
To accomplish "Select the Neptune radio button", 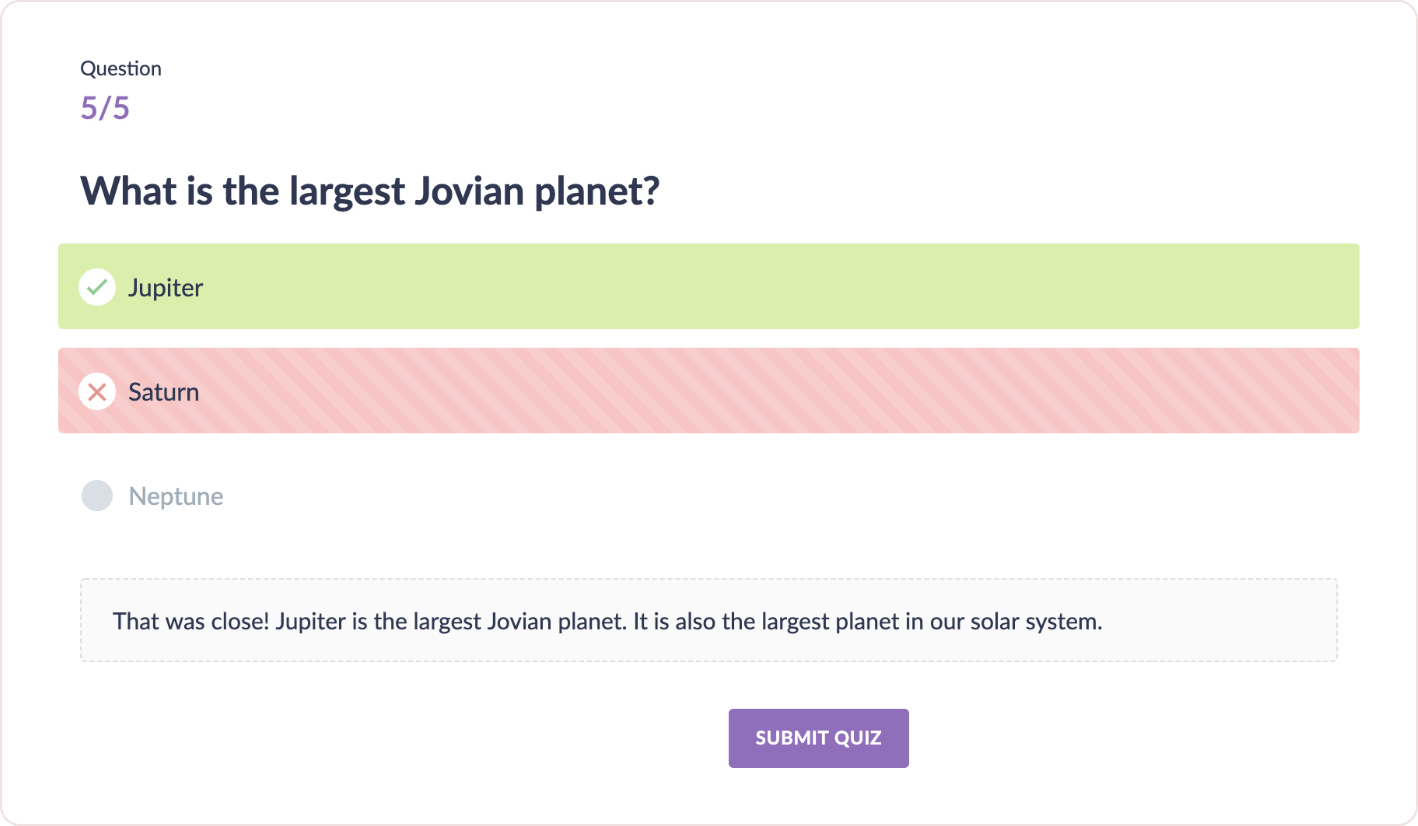I will coord(97,496).
